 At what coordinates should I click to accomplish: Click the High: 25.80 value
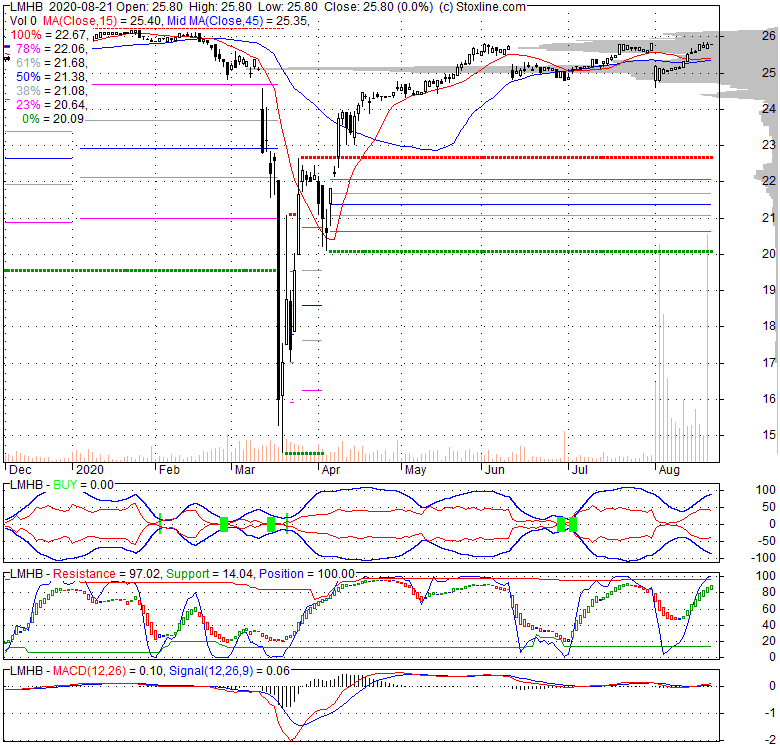pyautogui.click(x=221, y=7)
